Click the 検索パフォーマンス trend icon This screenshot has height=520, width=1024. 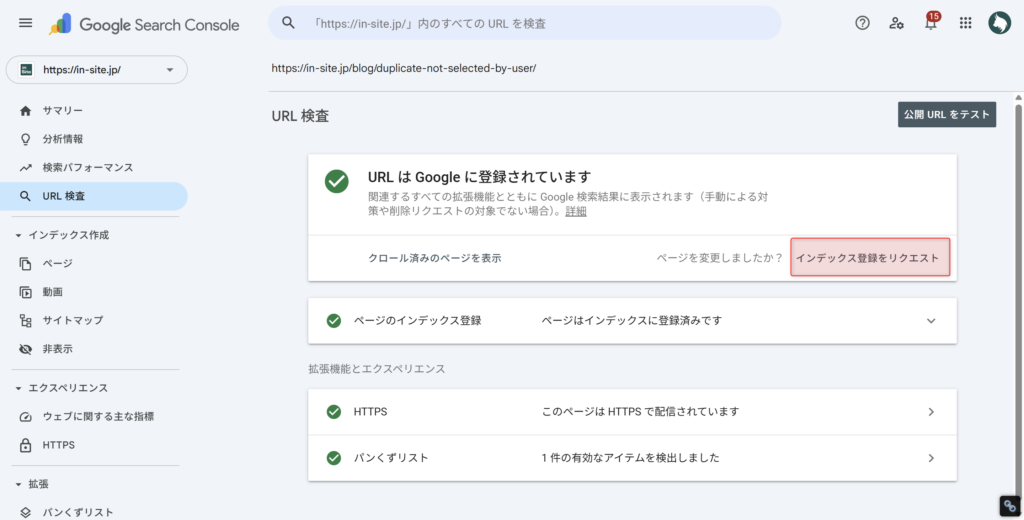[25, 167]
